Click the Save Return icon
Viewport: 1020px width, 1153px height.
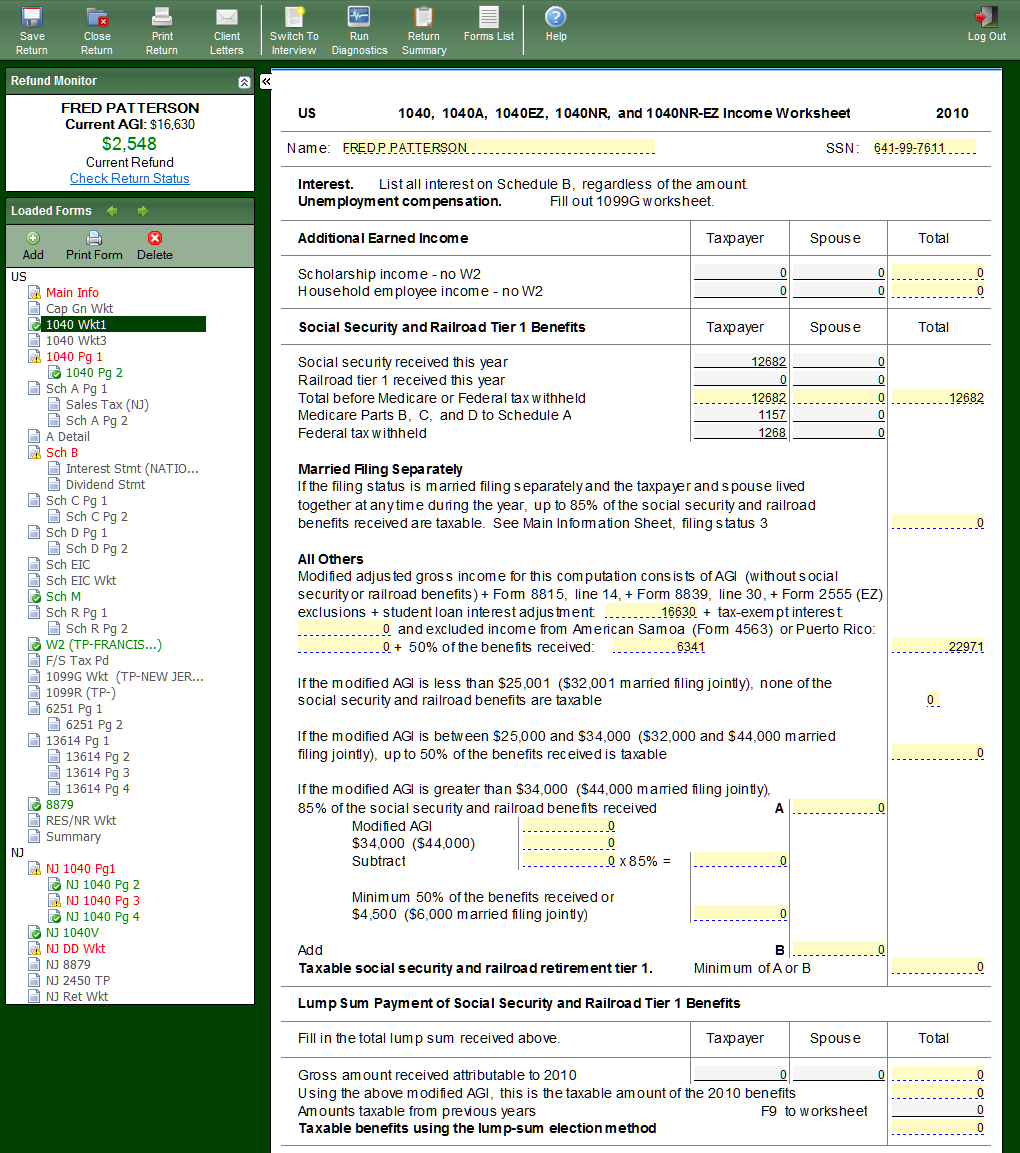32,29
